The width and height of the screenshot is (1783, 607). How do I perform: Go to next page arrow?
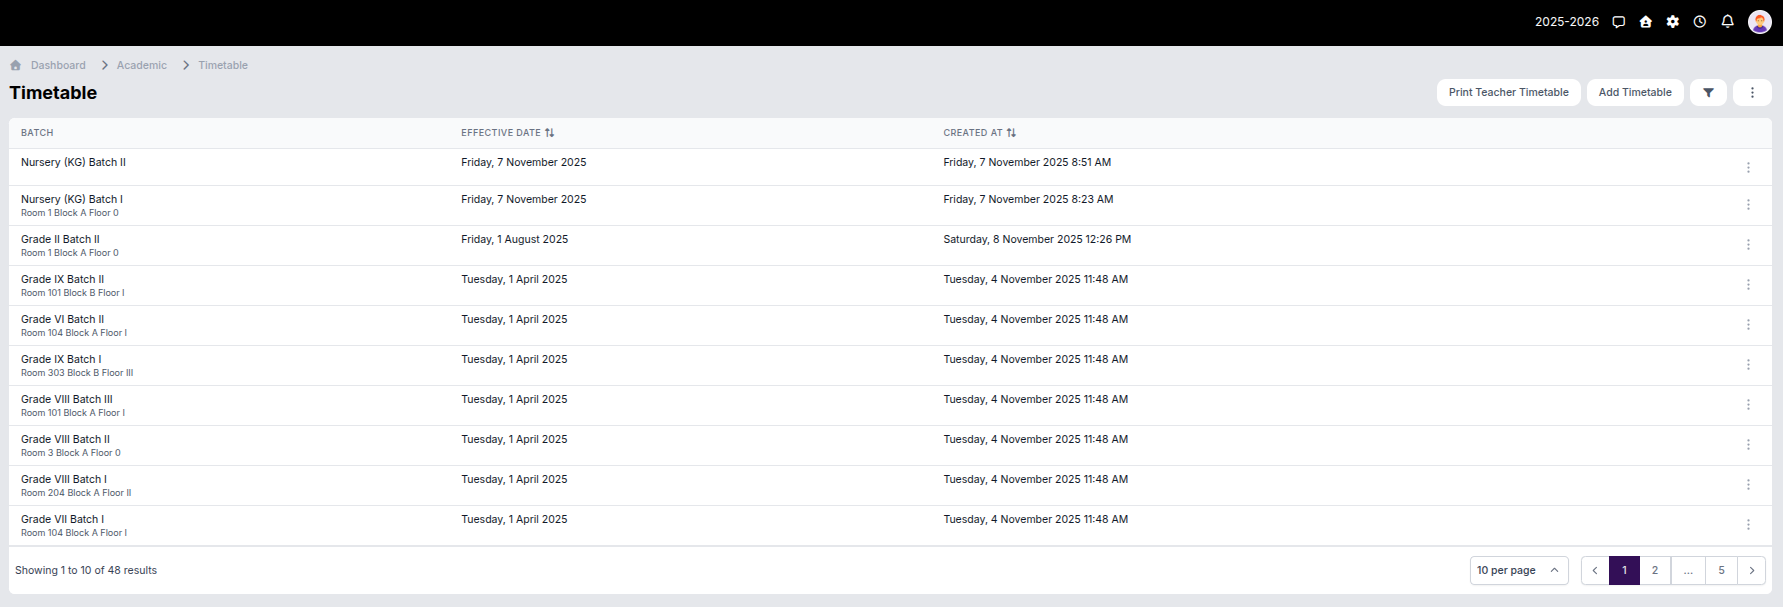pyautogui.click(x=1752, y=570)
